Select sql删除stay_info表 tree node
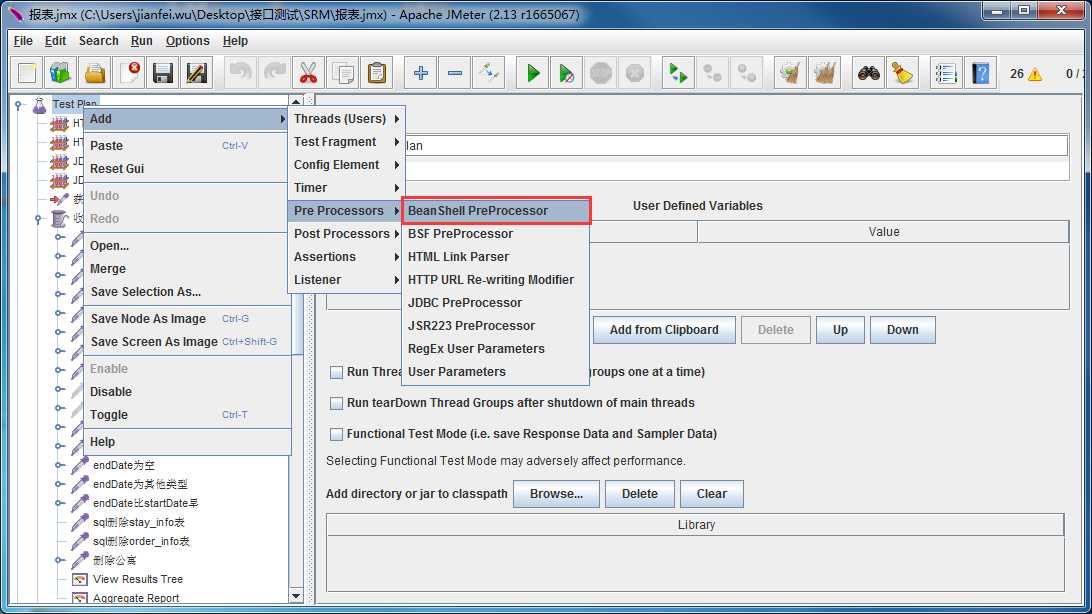Image resolution: width=1092 pixels, height=614 pixels. [x=139, y=522]
